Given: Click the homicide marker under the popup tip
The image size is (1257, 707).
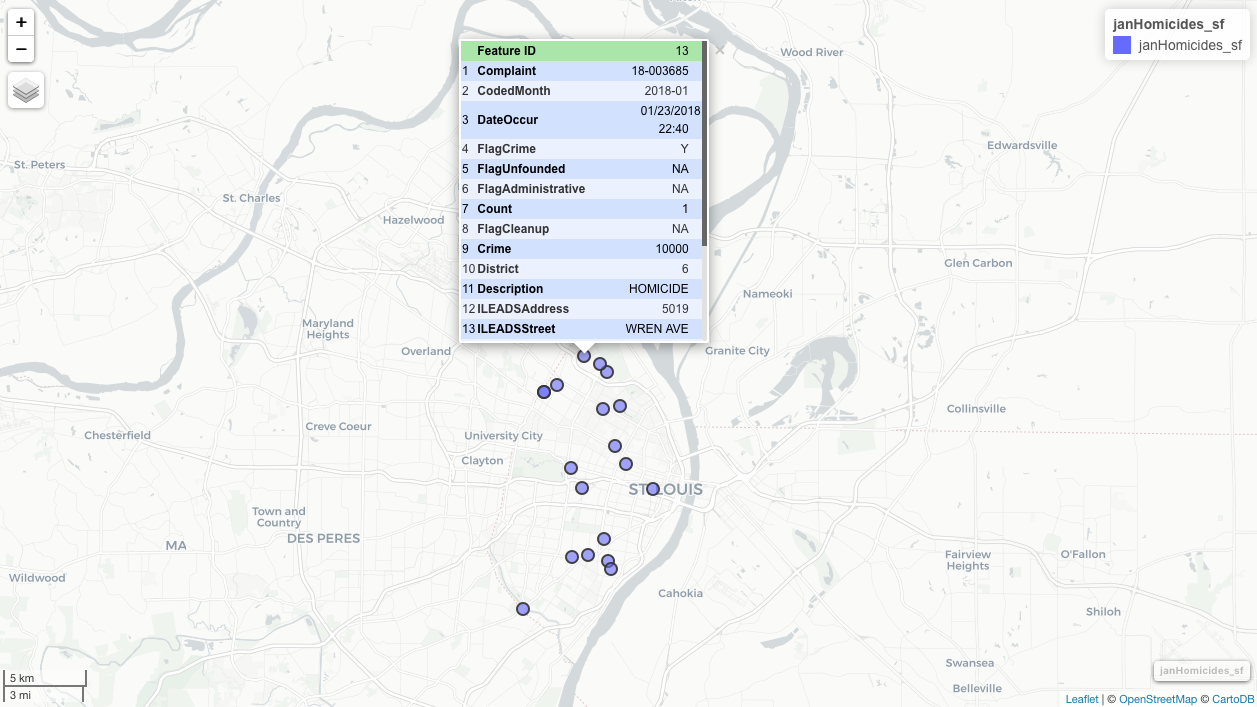Looking at the screenshot, I should (x=584, y=356).
